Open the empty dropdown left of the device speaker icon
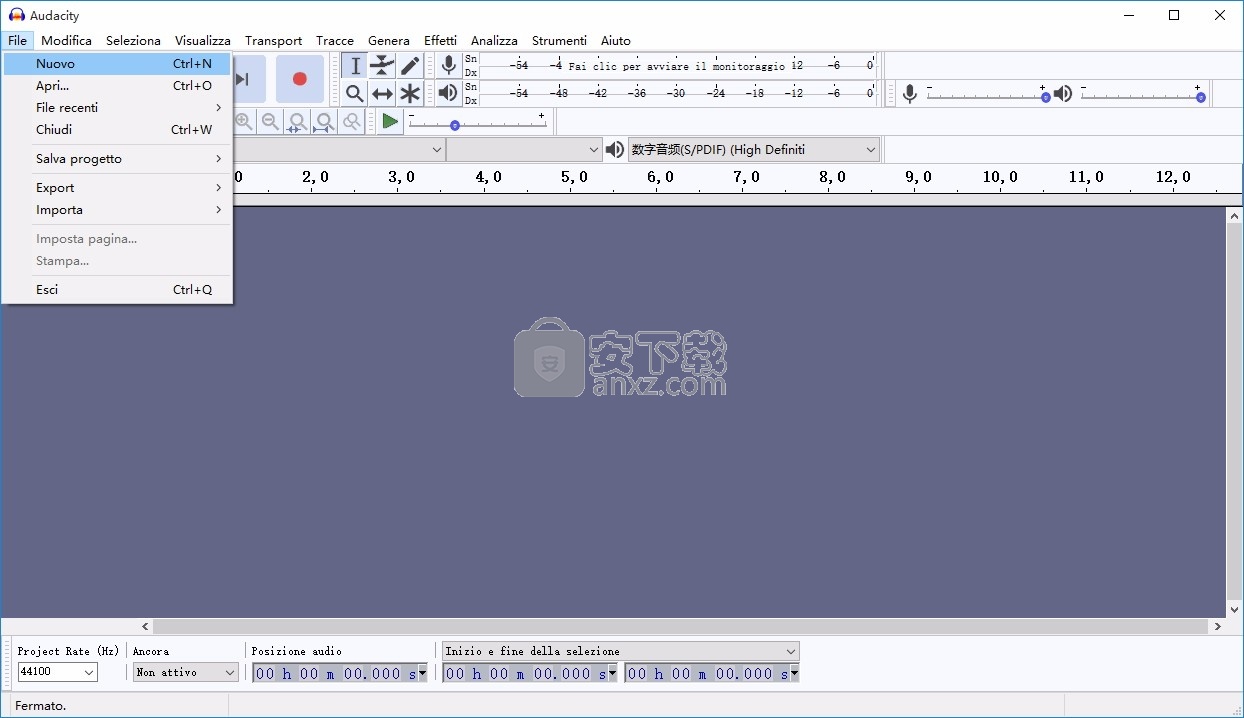The height and width of the screenshot is (718, 1244). pyautogui.click(x=524, y=150)
